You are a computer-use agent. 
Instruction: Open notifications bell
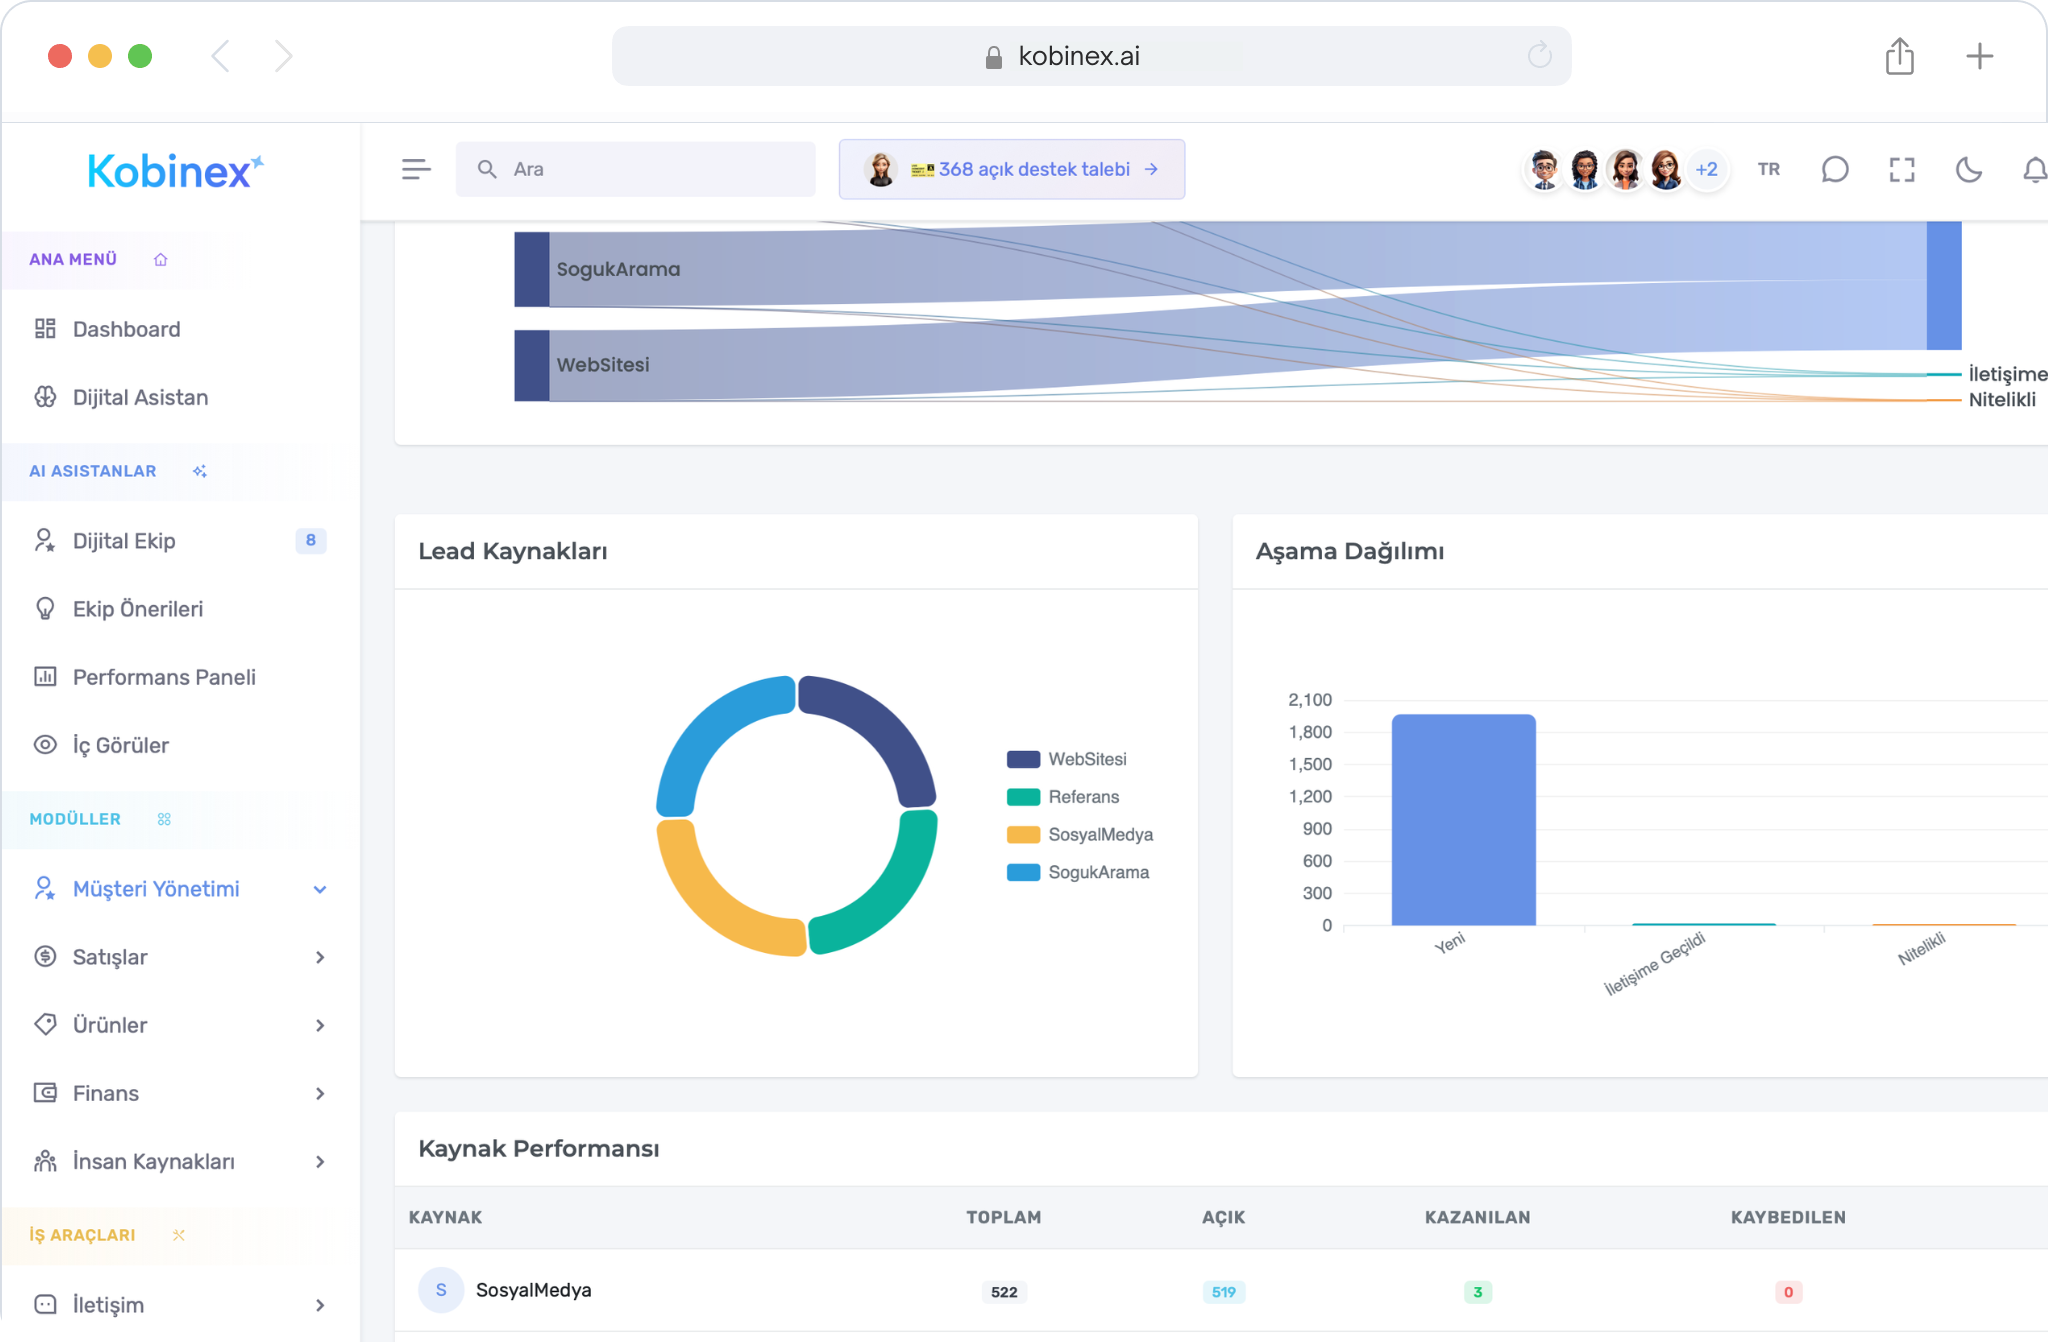click(x=2035, y=169)
